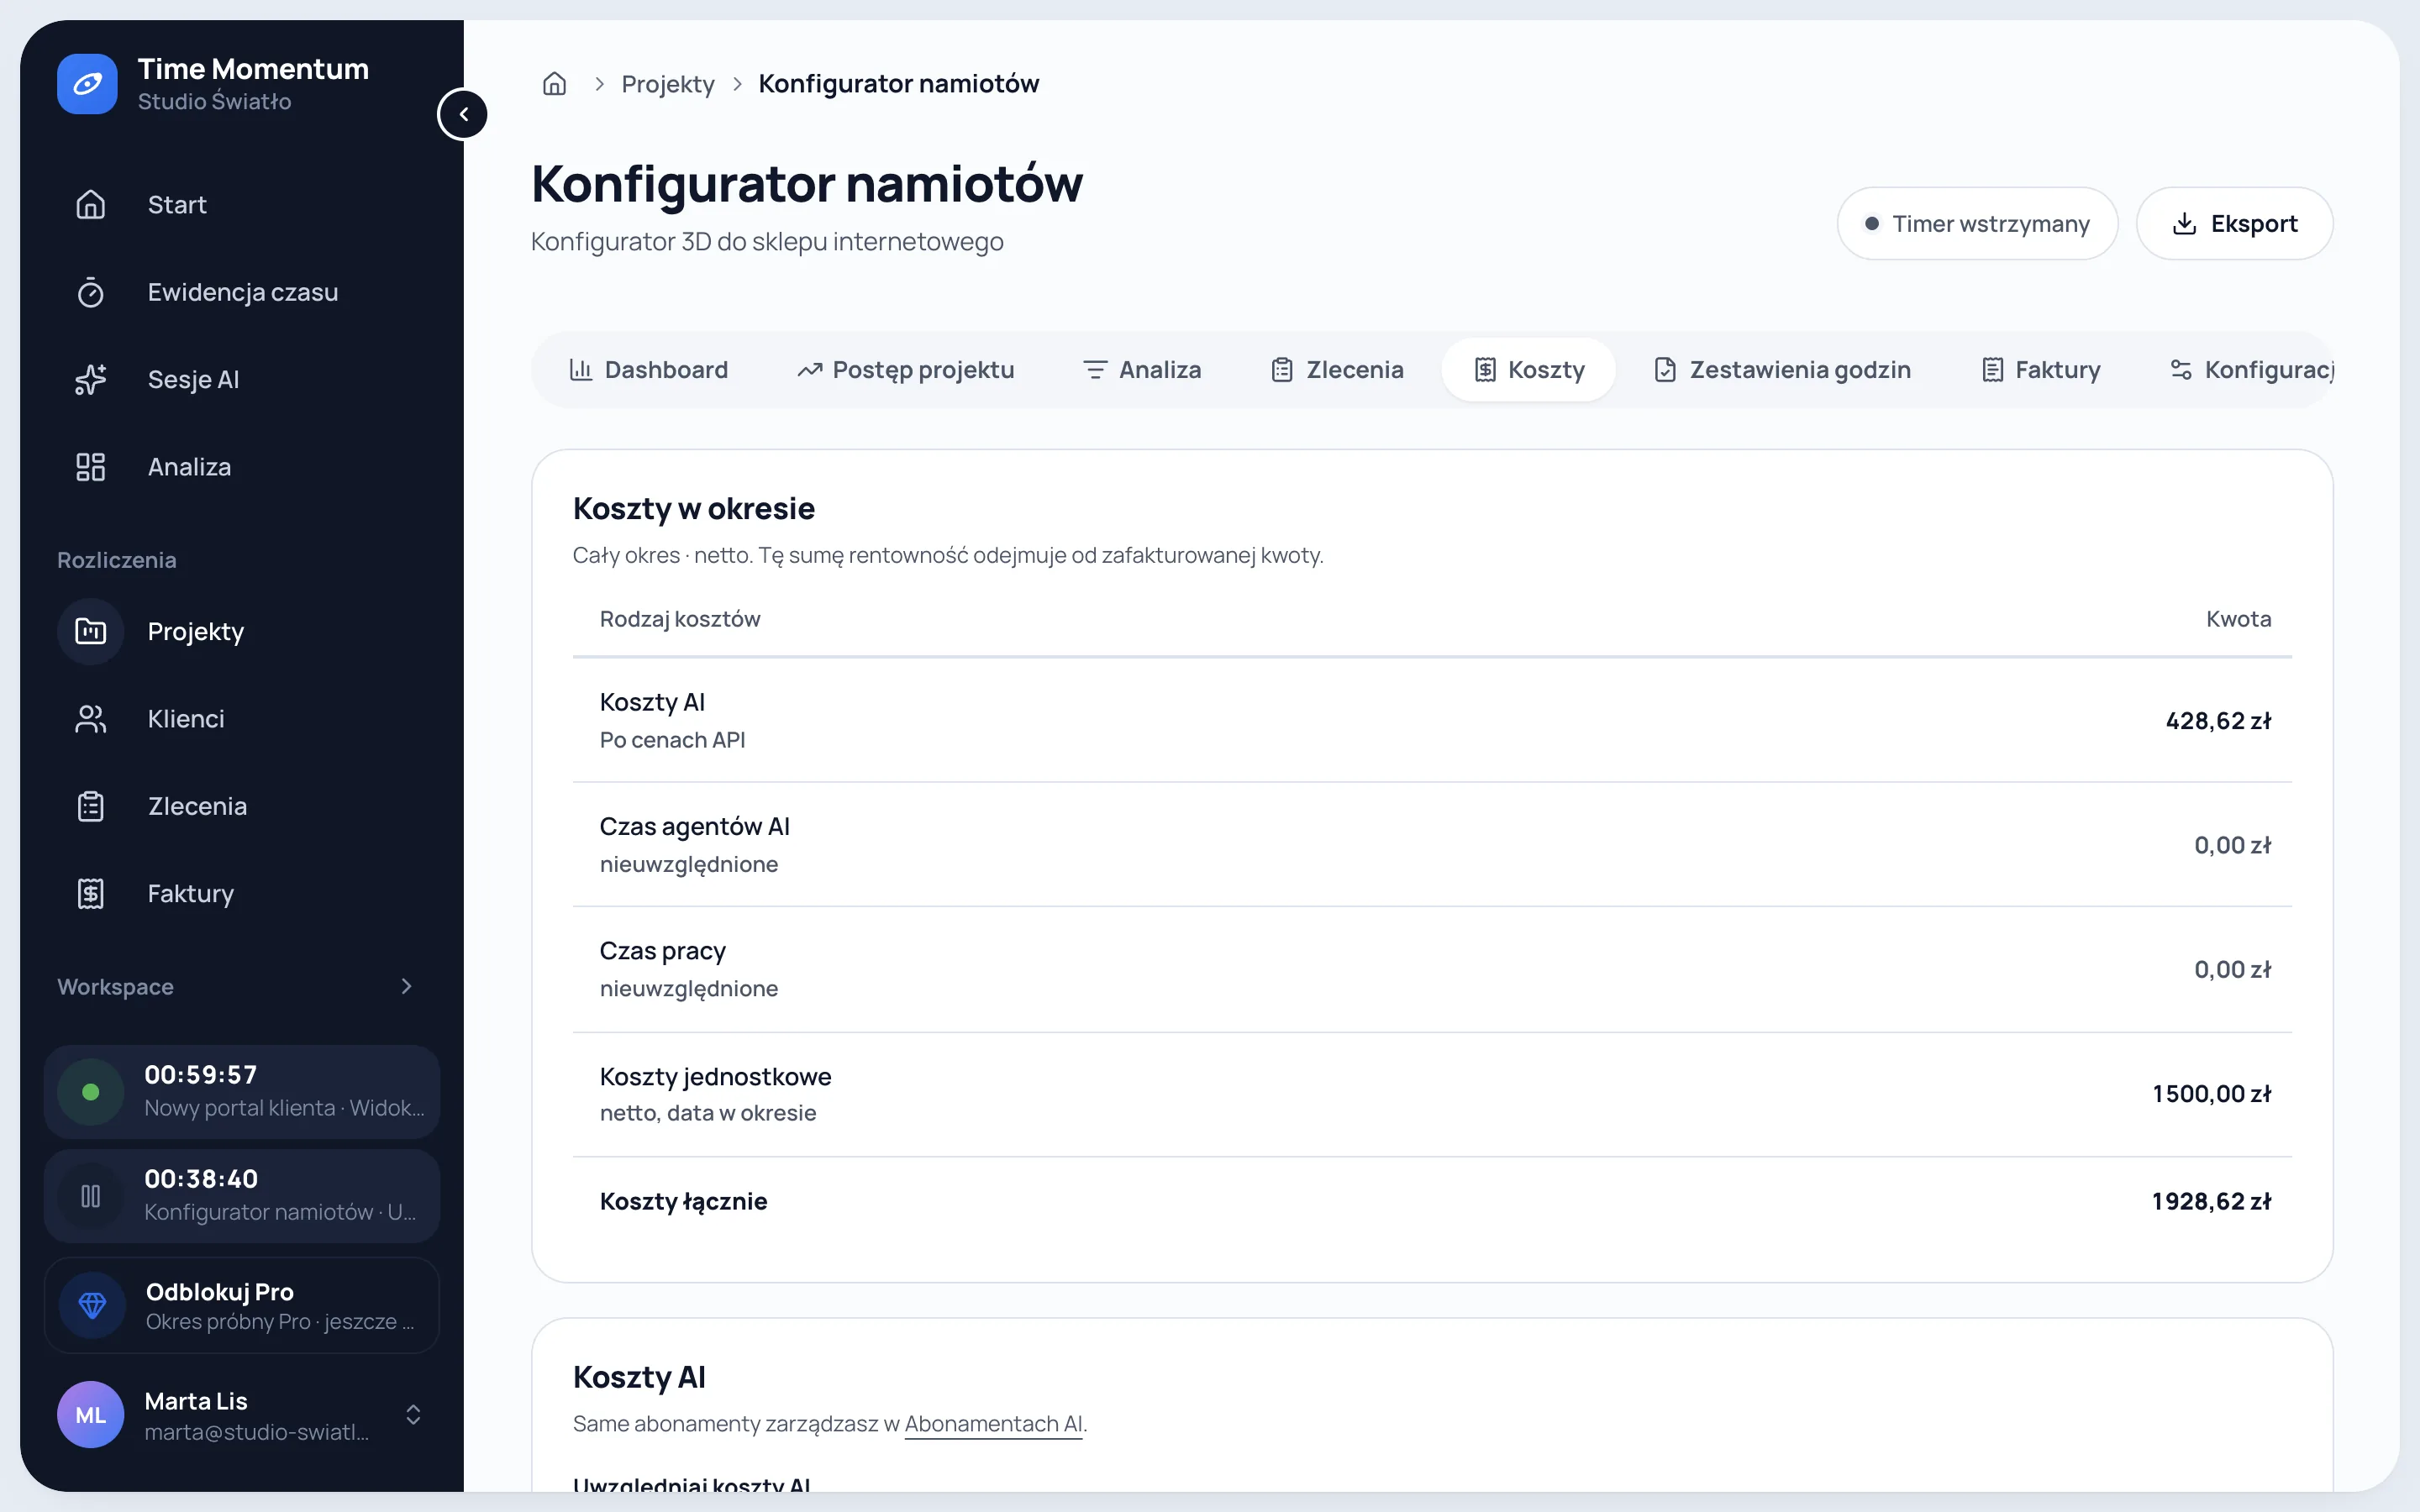Open Klienci in the sidebar
The image size is (2420, 1512).
pyautogui.click(x=242, y=719)
